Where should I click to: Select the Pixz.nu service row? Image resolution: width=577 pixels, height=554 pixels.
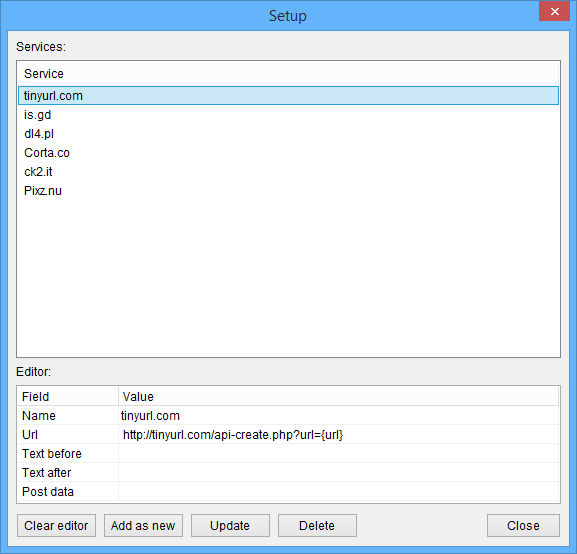[288, 191]
